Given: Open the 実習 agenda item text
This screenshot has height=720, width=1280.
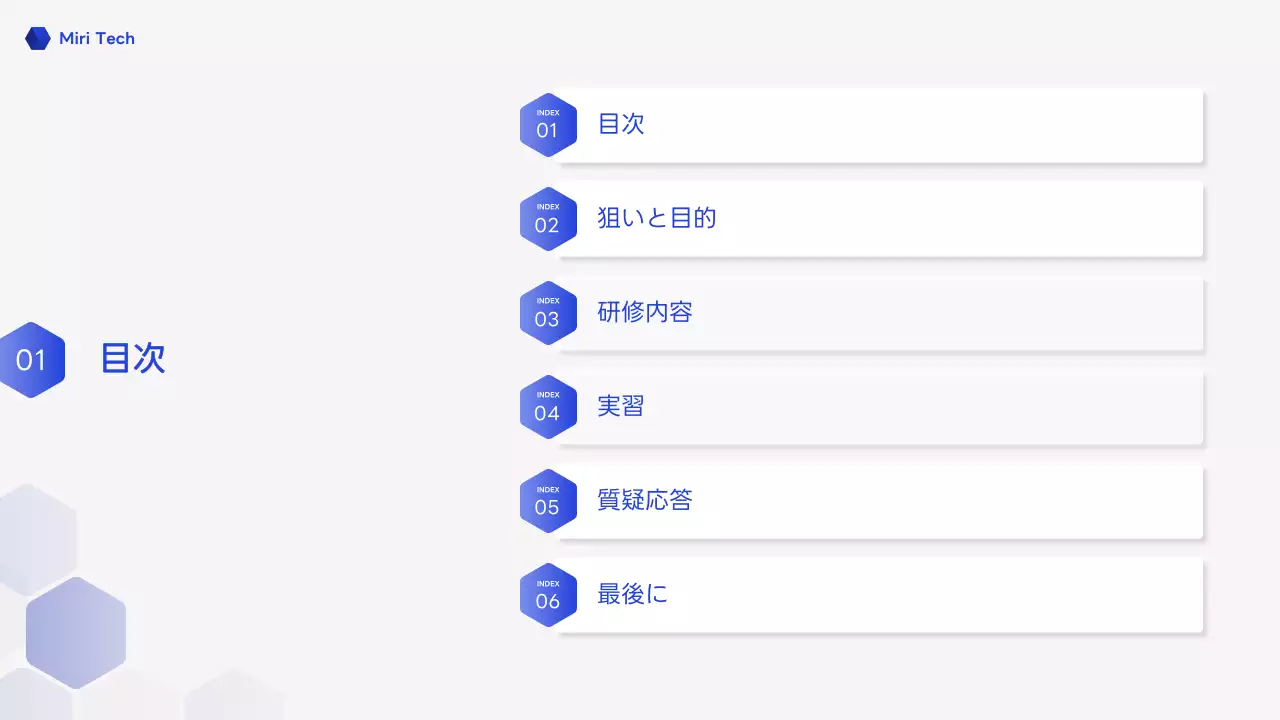Looking at the screenshot, I should point(621,407).
